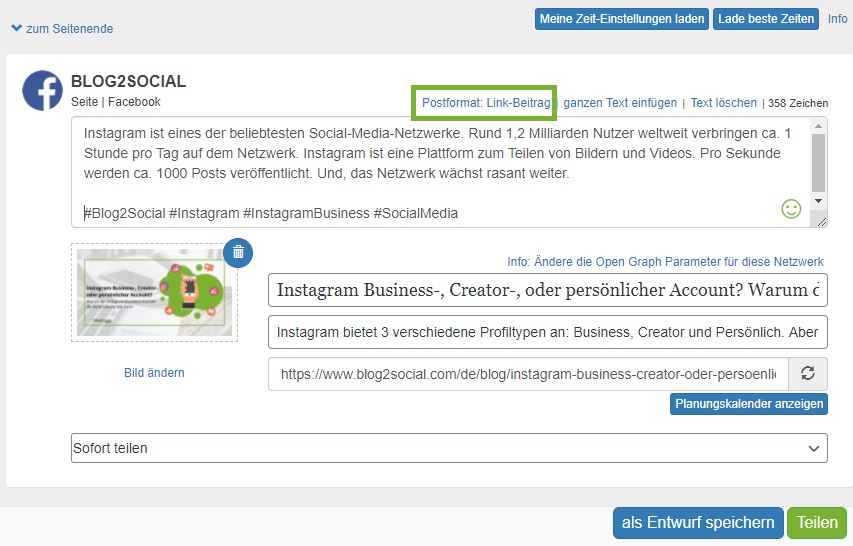Click the blog2social URL field
This screenshot has height=546, width=853.
tap(528, 374)
